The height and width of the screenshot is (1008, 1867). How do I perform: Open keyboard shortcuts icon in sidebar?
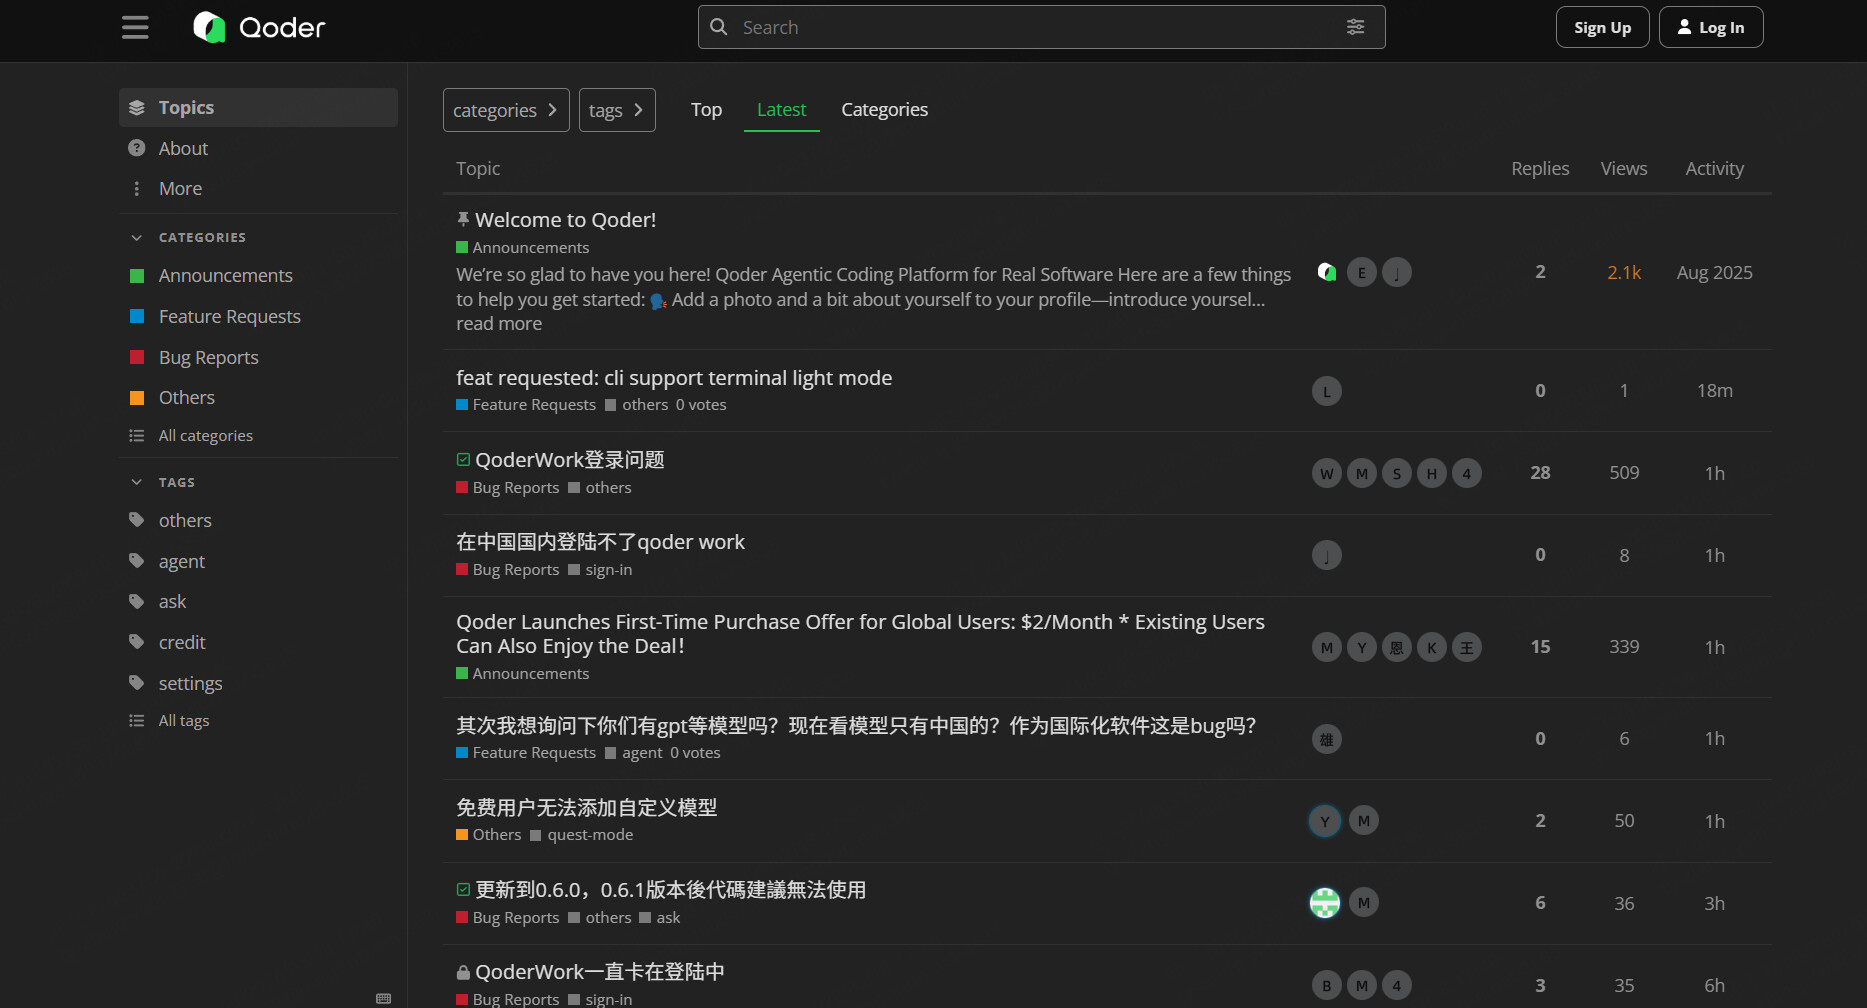coord(383,998)
